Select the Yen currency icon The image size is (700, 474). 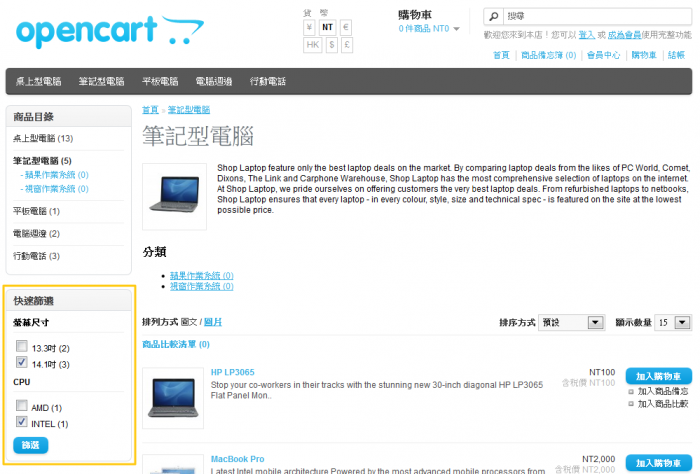click(x=309, y=27)
